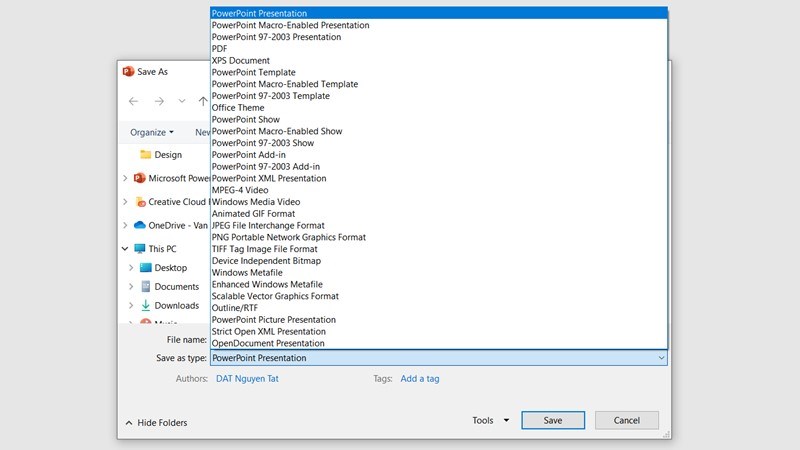Select the Design folder in sidebar
The width and height of the screenshot is (800, 450).
point(167,155)
